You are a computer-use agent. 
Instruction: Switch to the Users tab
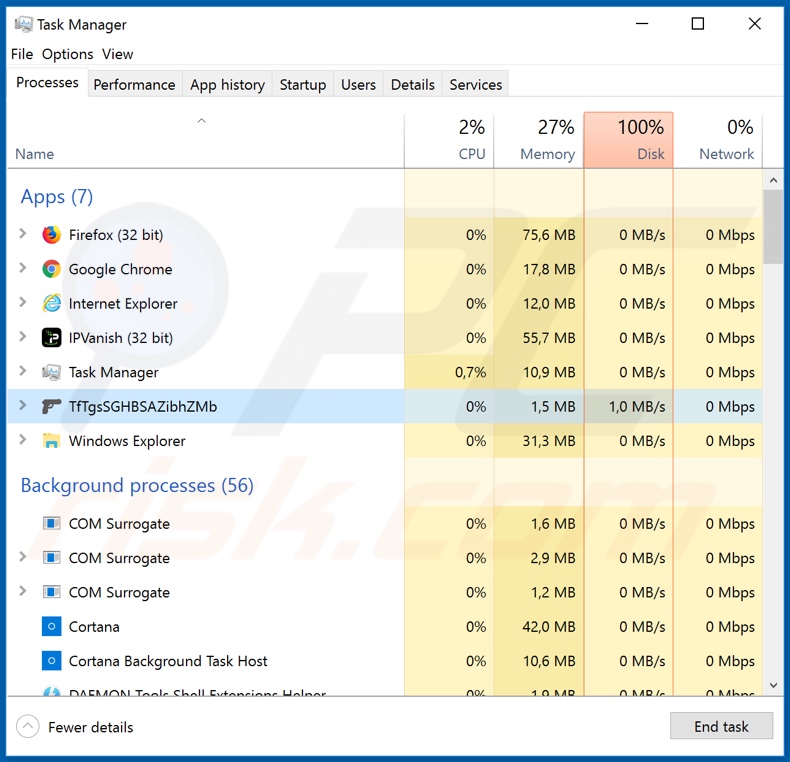(358, 84)
